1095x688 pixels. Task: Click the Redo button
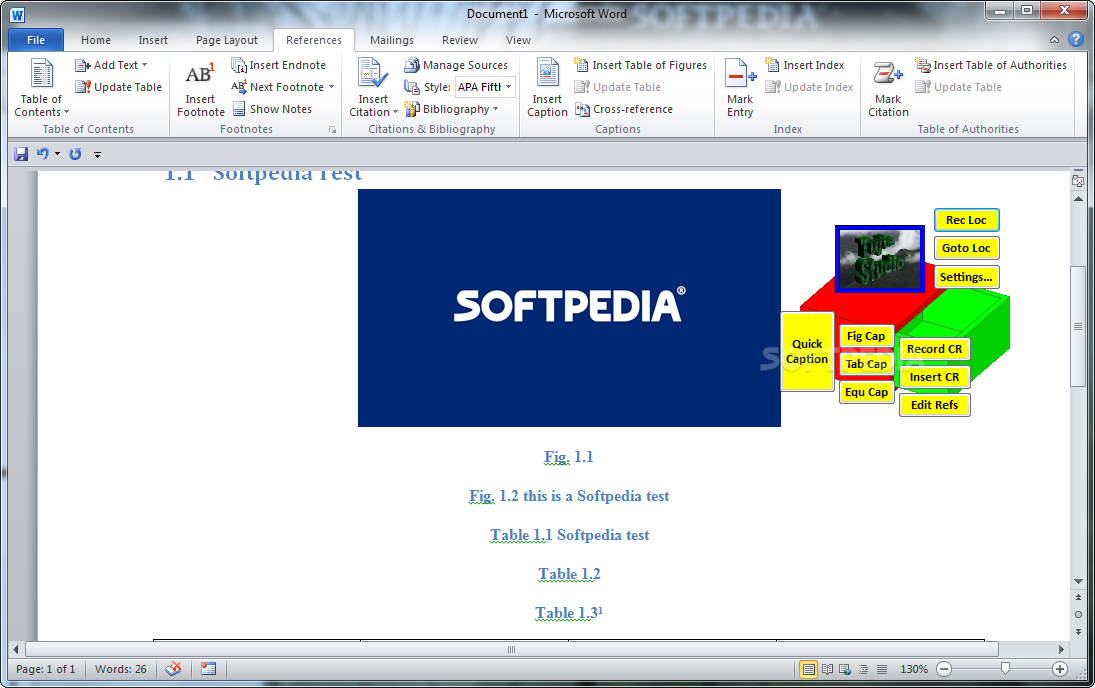75,154
